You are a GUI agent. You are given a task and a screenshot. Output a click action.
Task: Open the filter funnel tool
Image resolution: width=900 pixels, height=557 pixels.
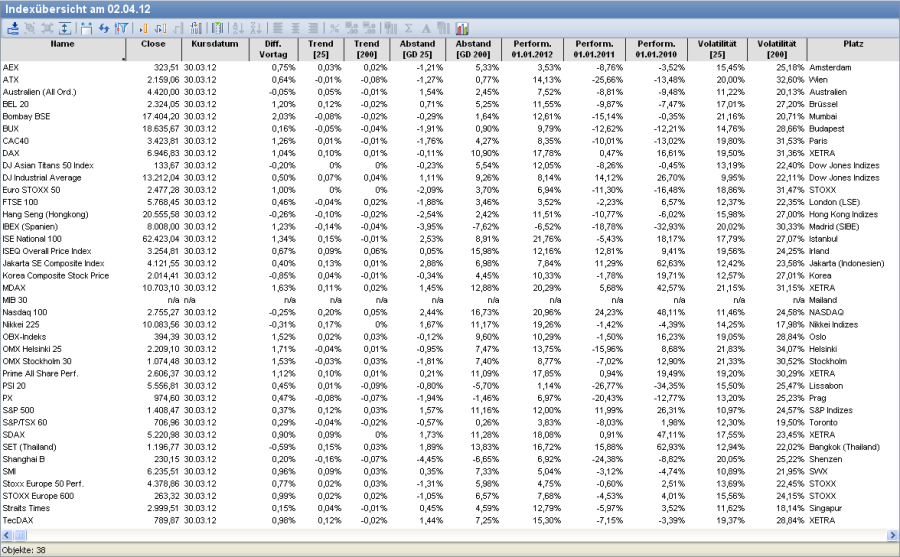pyautogui.click(x=122, y=28)
